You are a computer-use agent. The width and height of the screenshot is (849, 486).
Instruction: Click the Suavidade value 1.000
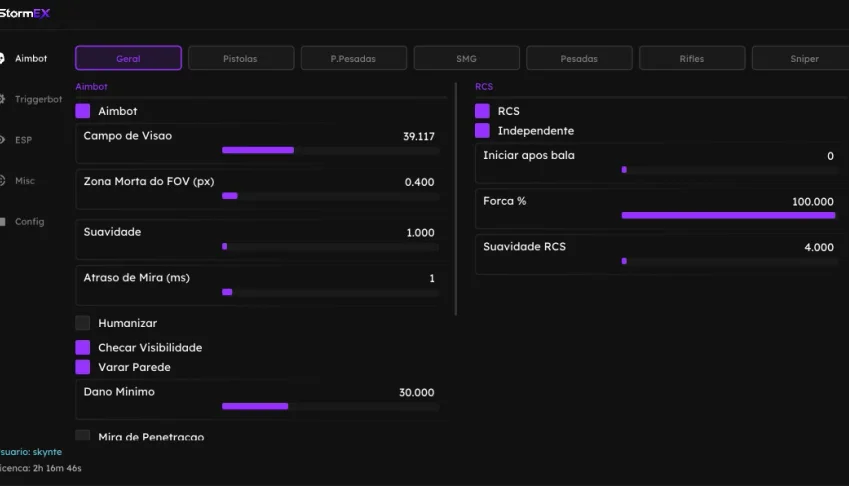(x=420, y=233)
